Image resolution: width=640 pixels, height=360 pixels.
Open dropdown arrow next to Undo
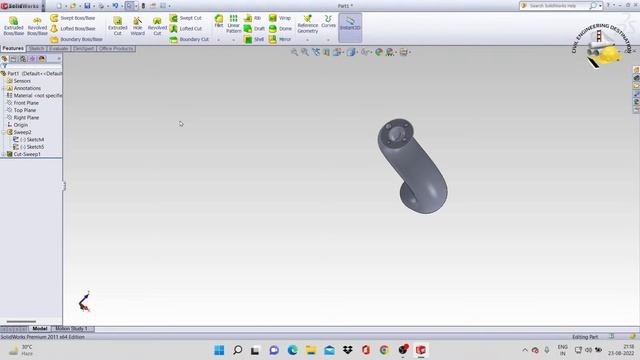click(x=122, y=6)
